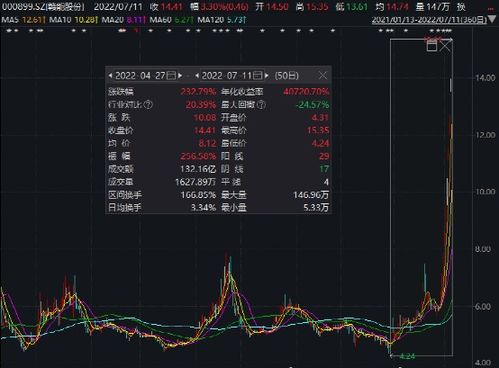Click the end date field 2022-07-11
This screenshot has height=368, width=499.
[227, 76]
